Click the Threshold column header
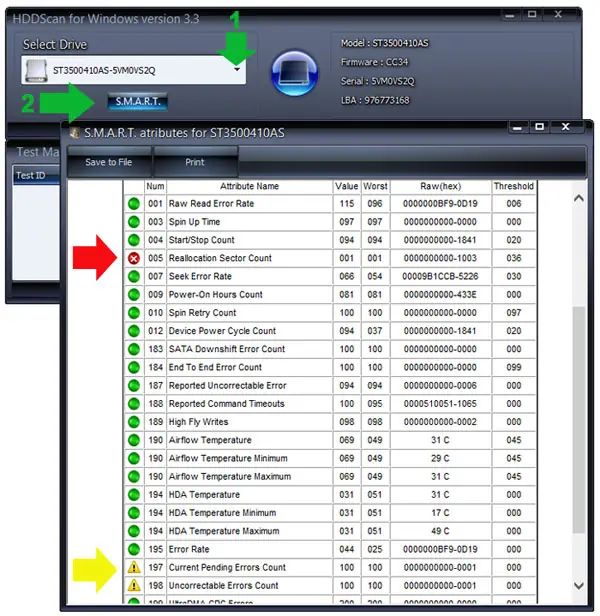 point(514,186)
